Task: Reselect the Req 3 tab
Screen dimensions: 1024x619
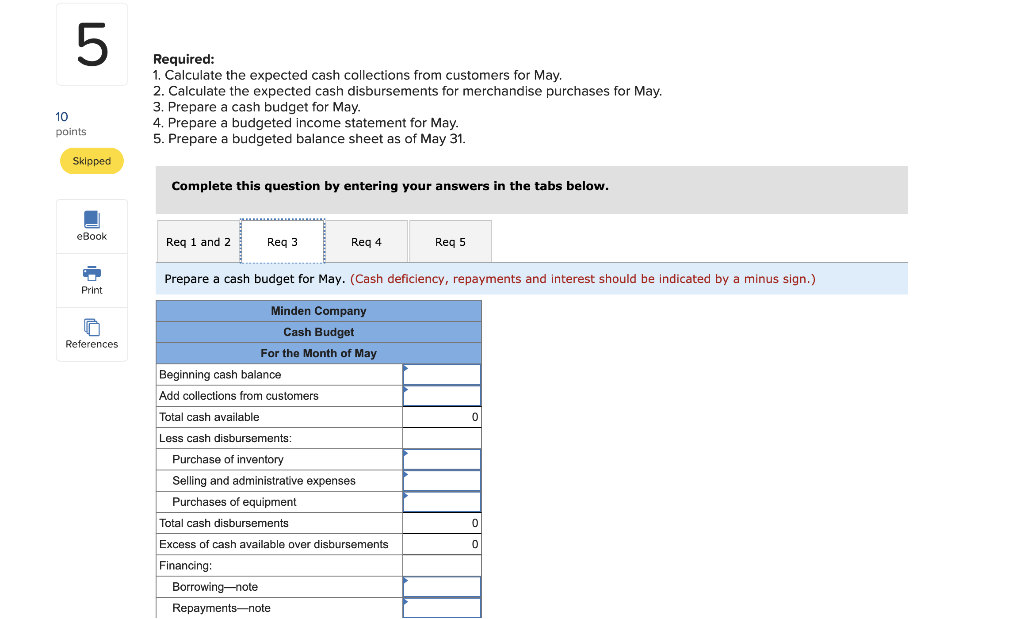Action: tap(282, 241)
